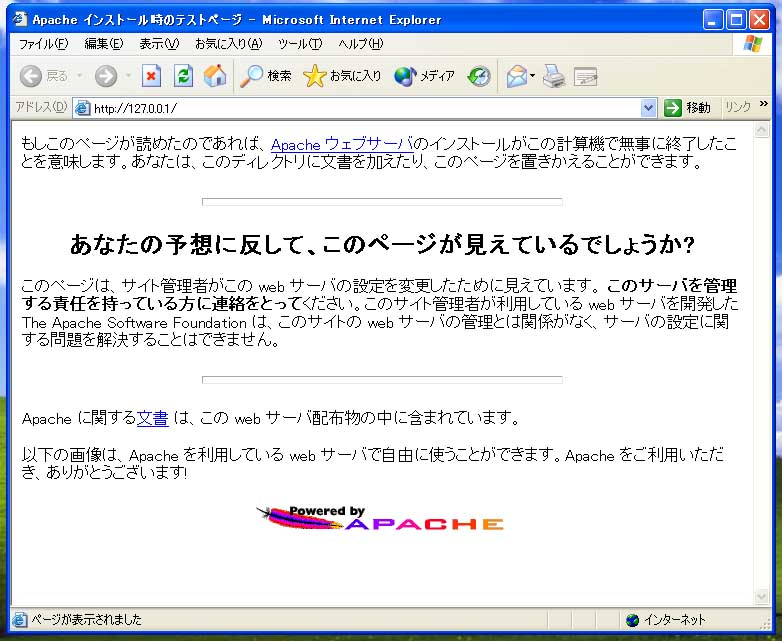Open the ツール(T) menu

(300, 44)
